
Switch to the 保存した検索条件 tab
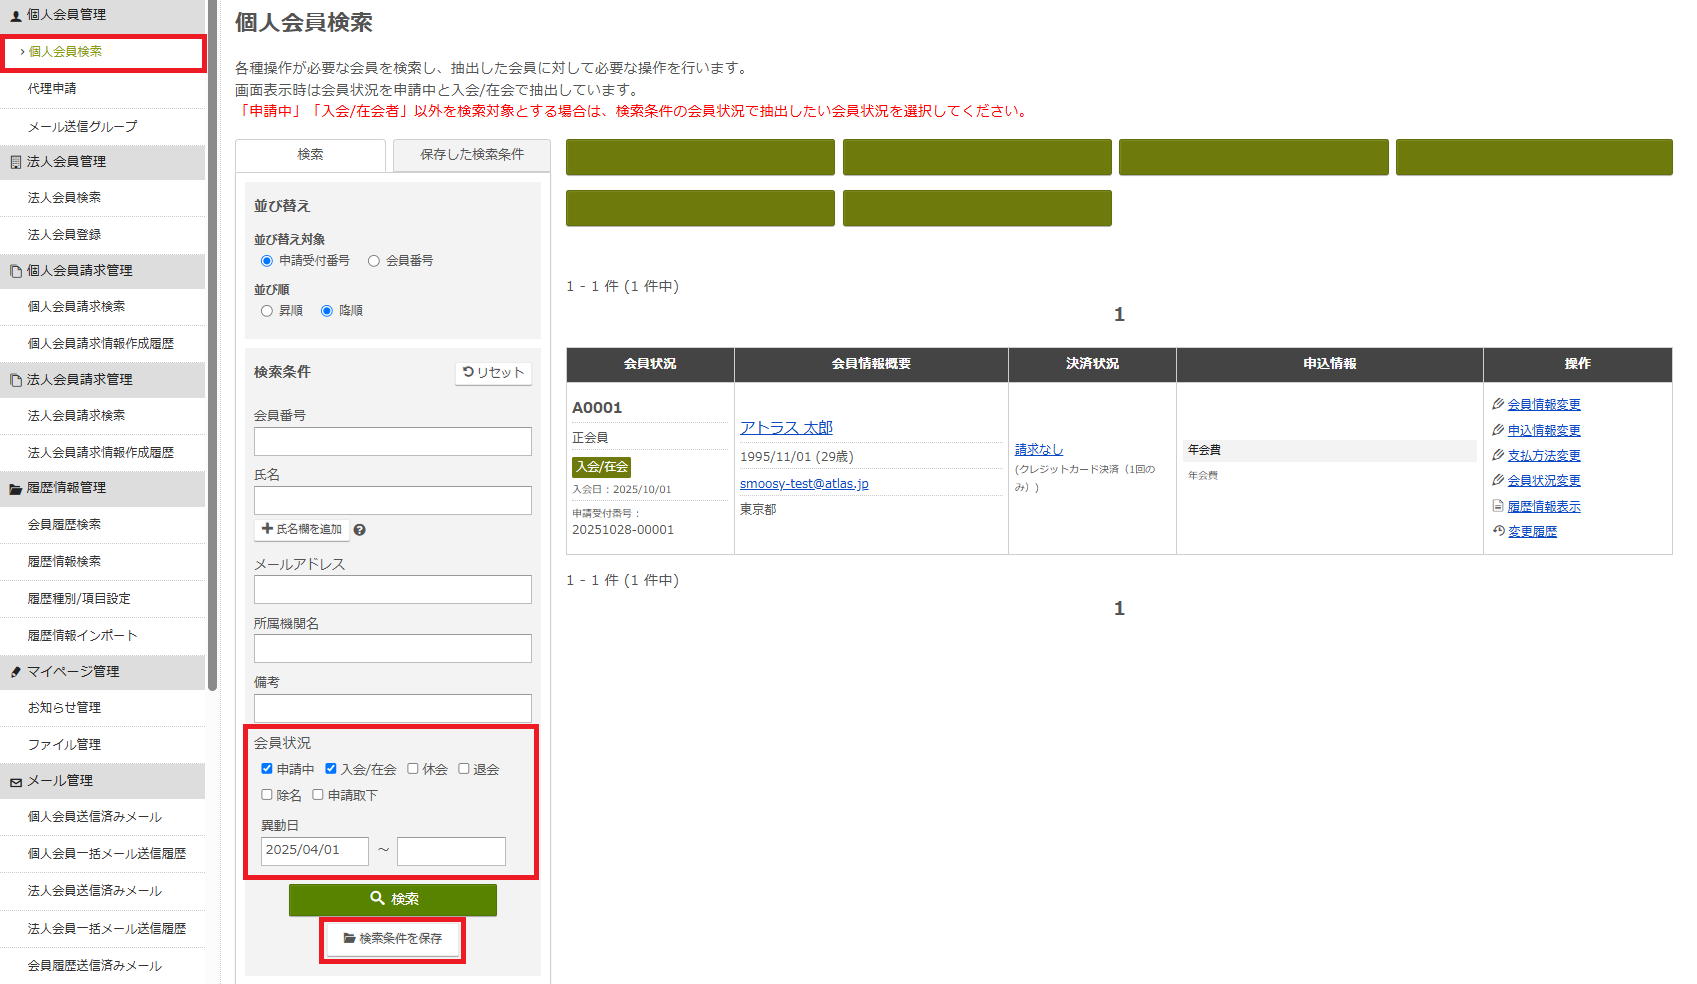[471, 155]
